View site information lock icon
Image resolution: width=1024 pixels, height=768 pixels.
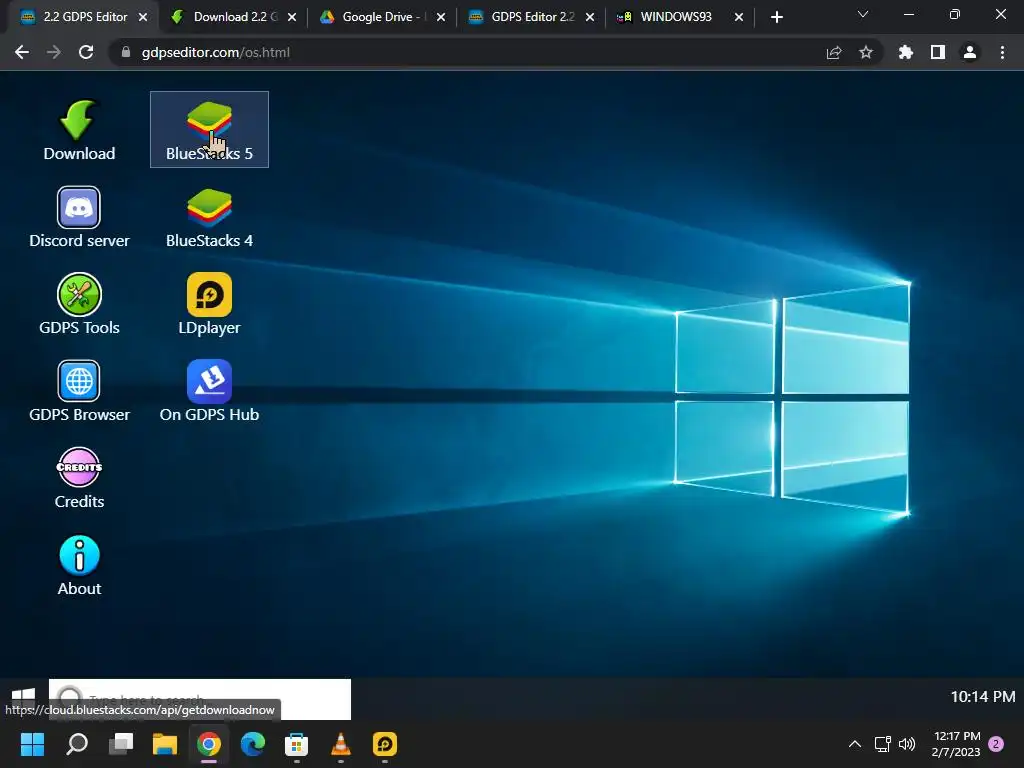pyautogui.click(x=126, y=52)
